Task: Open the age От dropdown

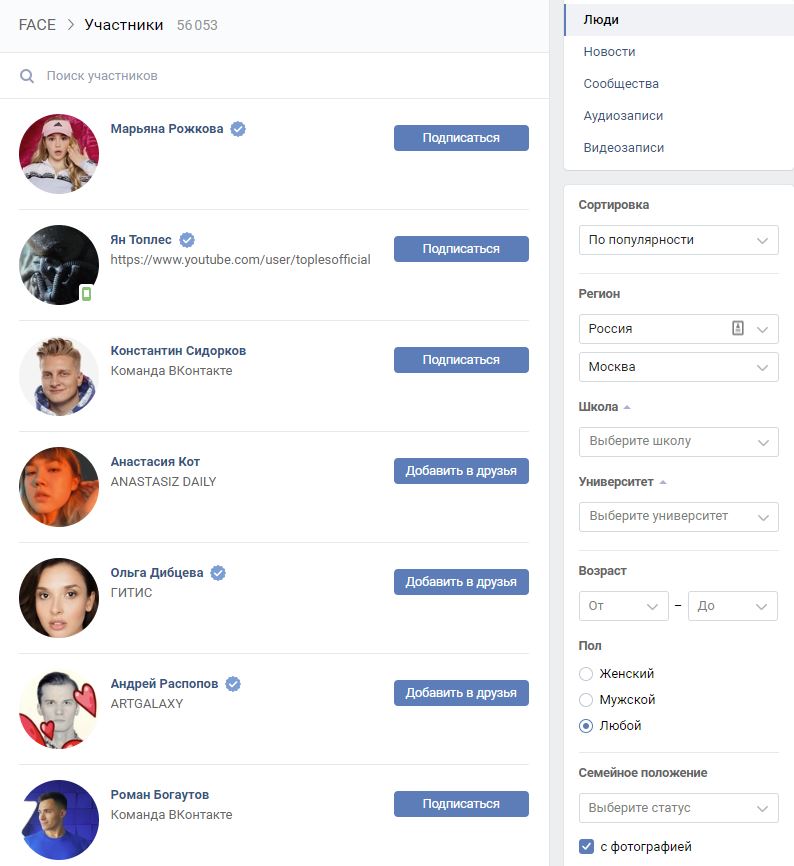Action: coord(623,606)
